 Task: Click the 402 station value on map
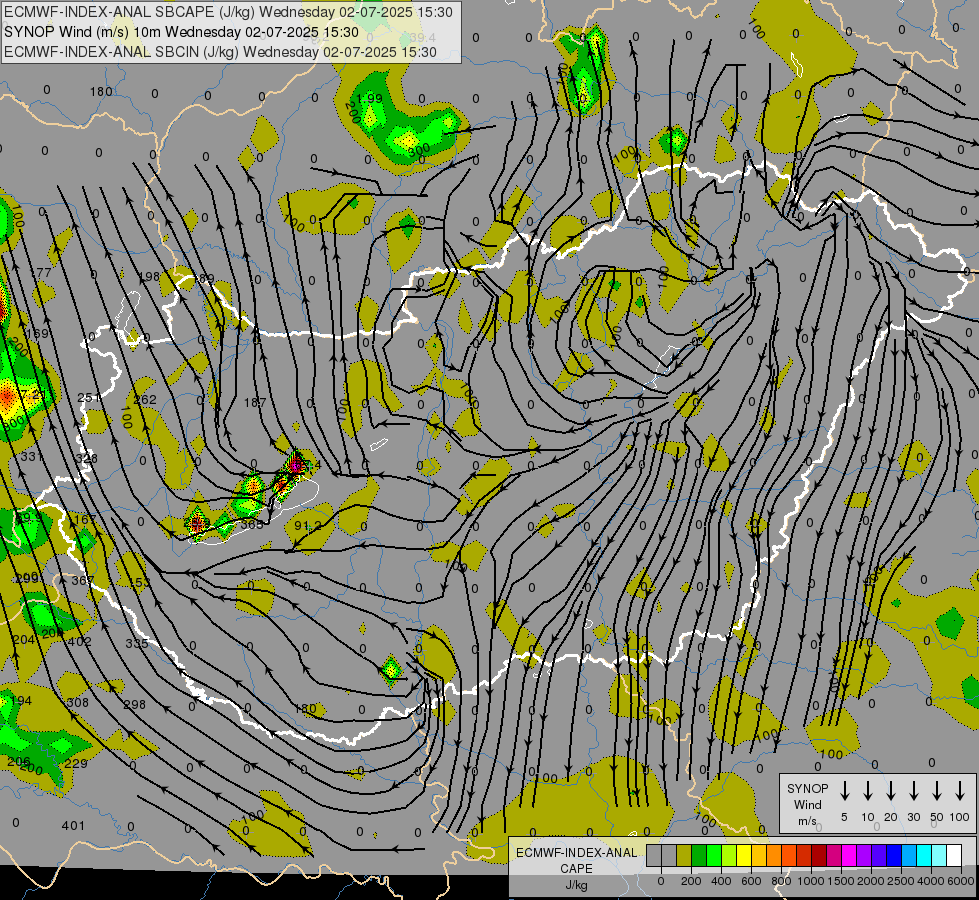pyautogui.click(x=80, y=641)
